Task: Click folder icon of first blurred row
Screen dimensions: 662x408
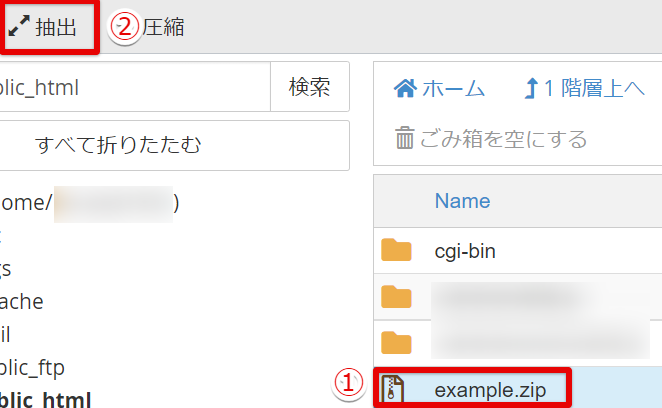Action: point(396,296)
